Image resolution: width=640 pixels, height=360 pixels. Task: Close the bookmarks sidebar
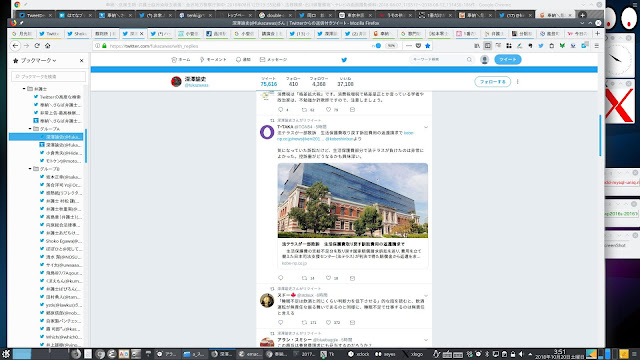81,60
